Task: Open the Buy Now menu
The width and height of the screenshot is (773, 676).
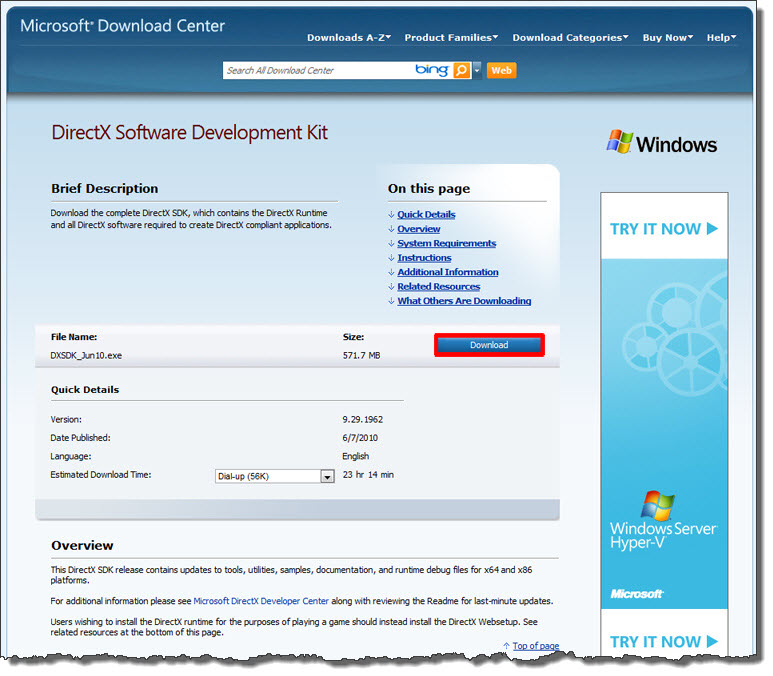Action: [668, 37]
